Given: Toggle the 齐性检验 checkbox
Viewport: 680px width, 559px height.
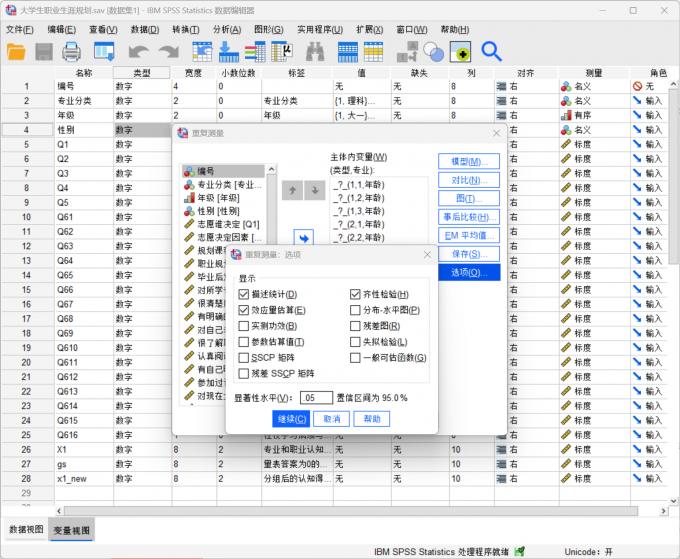Looking at the screenshot, I should pos(355,294).
